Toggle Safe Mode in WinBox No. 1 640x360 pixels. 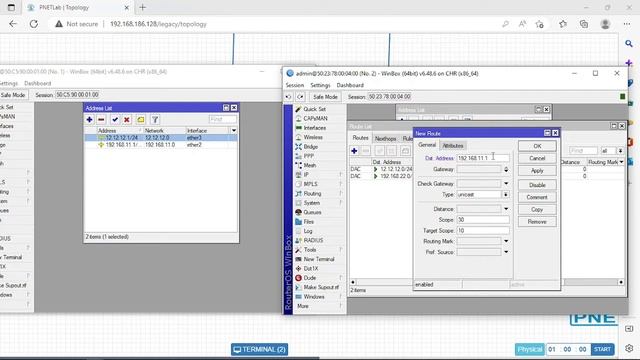[13, 95]
